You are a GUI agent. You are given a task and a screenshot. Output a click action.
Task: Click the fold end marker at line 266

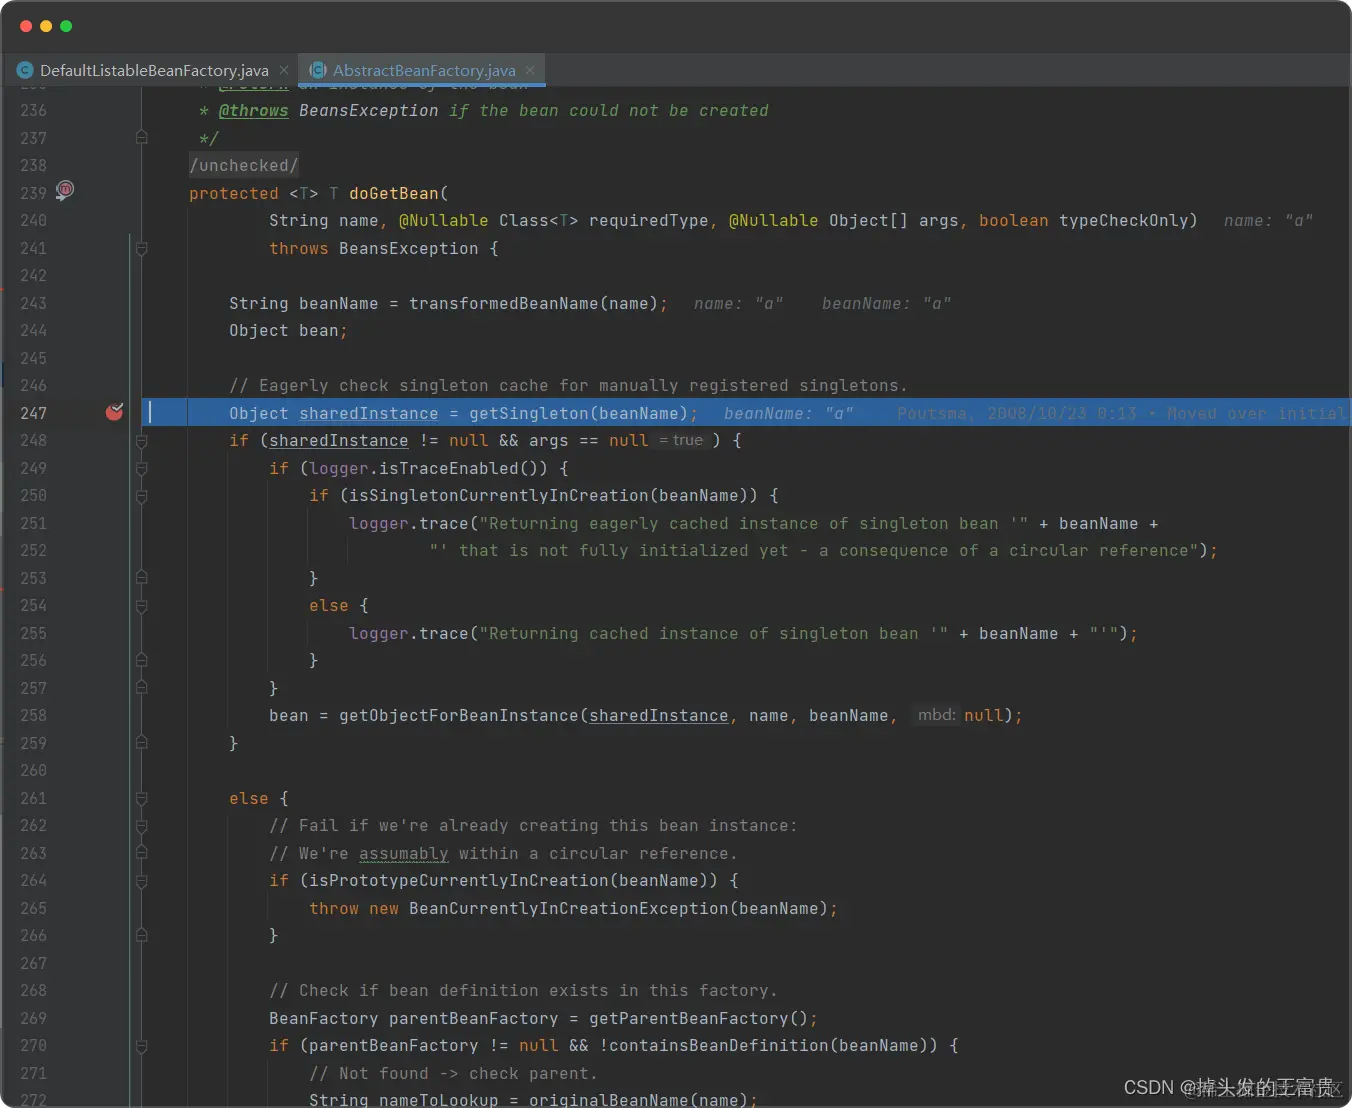(x=142, y=935)
